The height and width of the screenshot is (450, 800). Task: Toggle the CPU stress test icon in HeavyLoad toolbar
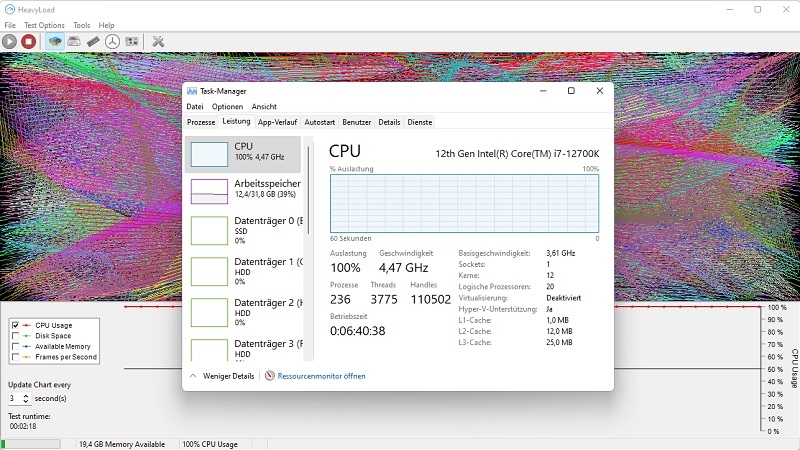point(55,41)
